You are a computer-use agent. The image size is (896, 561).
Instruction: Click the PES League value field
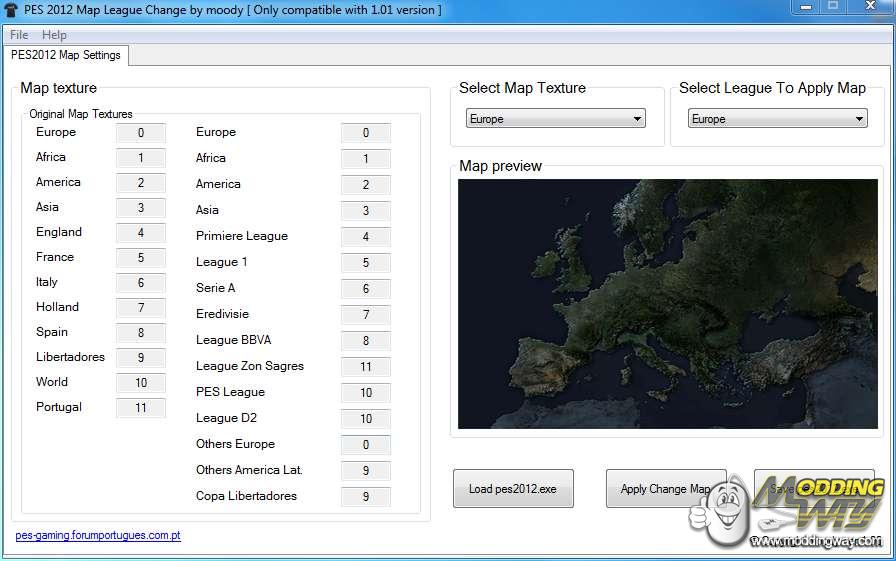coord(365,393)
